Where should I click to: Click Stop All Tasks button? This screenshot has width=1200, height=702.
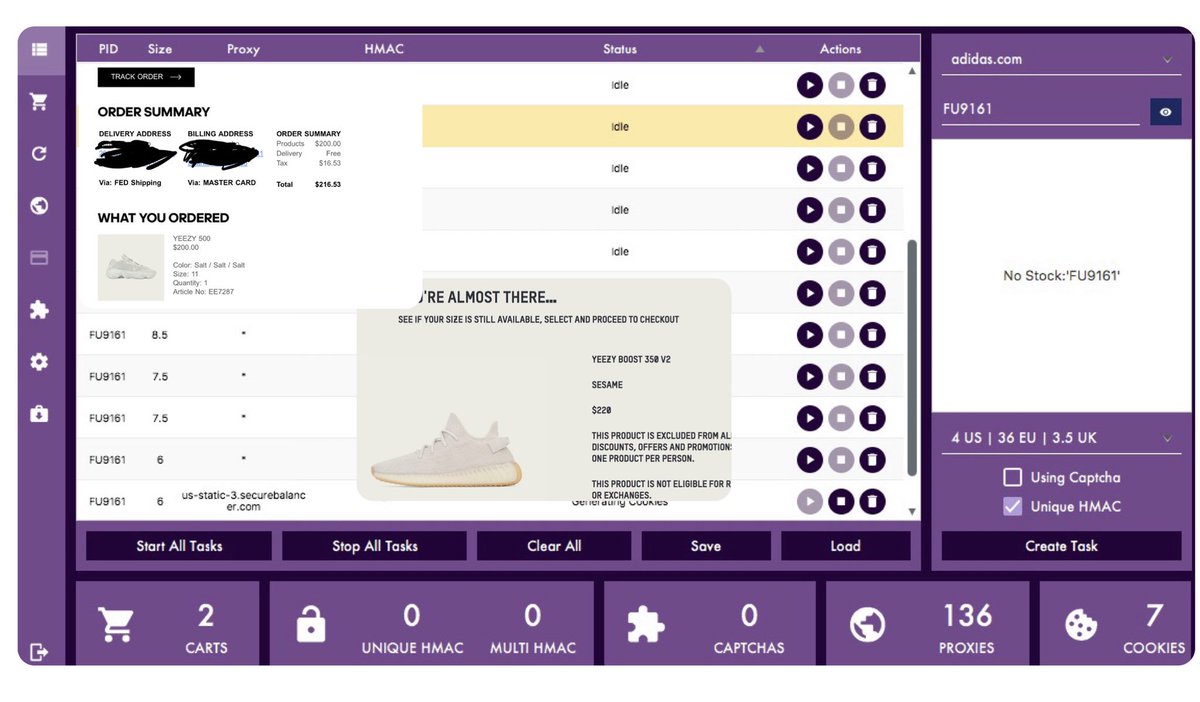click(374, 546)
